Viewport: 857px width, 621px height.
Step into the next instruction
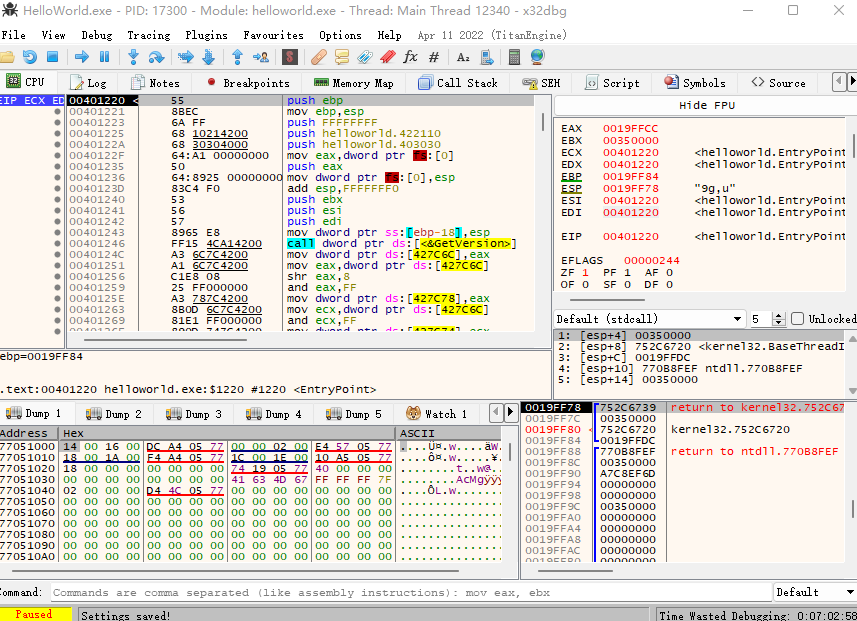point(133,57)
